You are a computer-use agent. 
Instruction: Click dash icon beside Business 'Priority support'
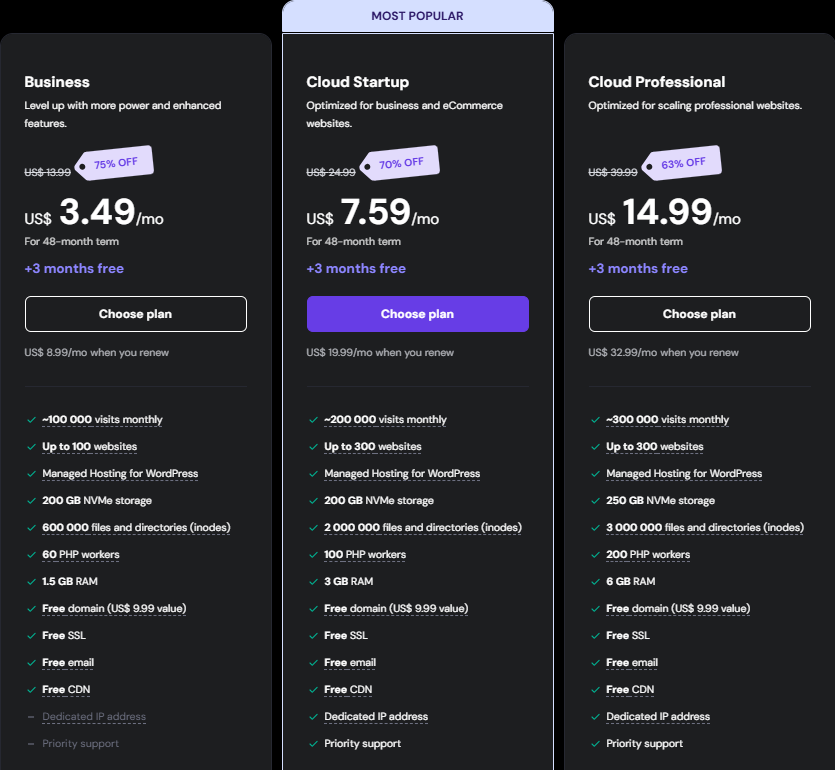coord(31,744)
